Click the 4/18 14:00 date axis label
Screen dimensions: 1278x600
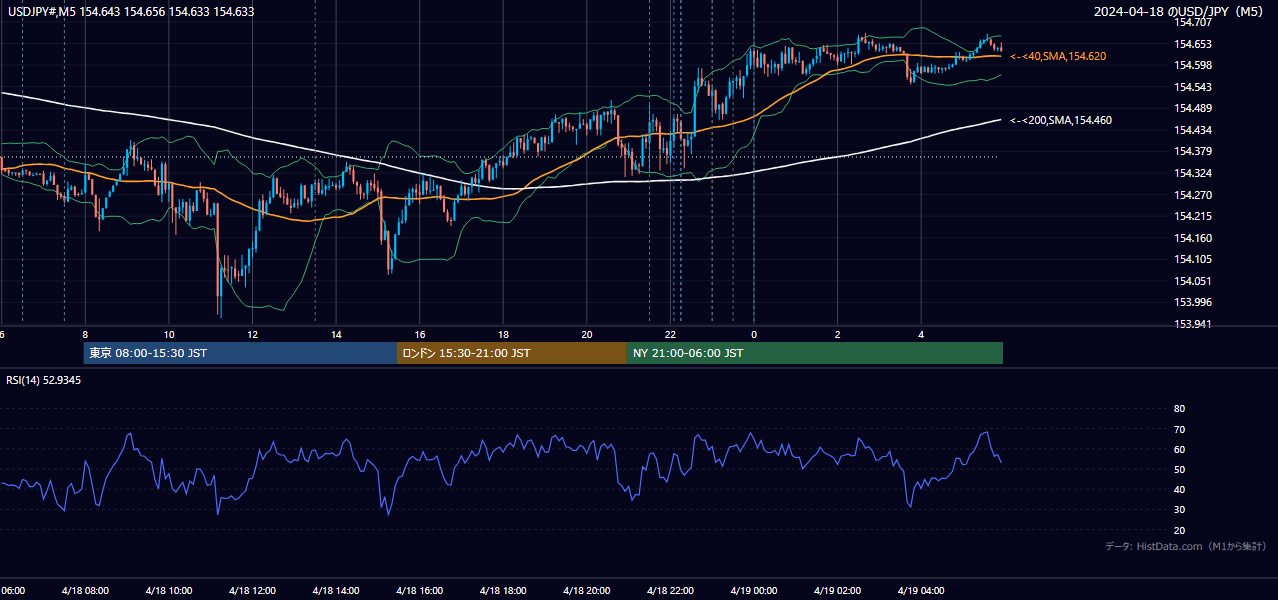[336, 591]
